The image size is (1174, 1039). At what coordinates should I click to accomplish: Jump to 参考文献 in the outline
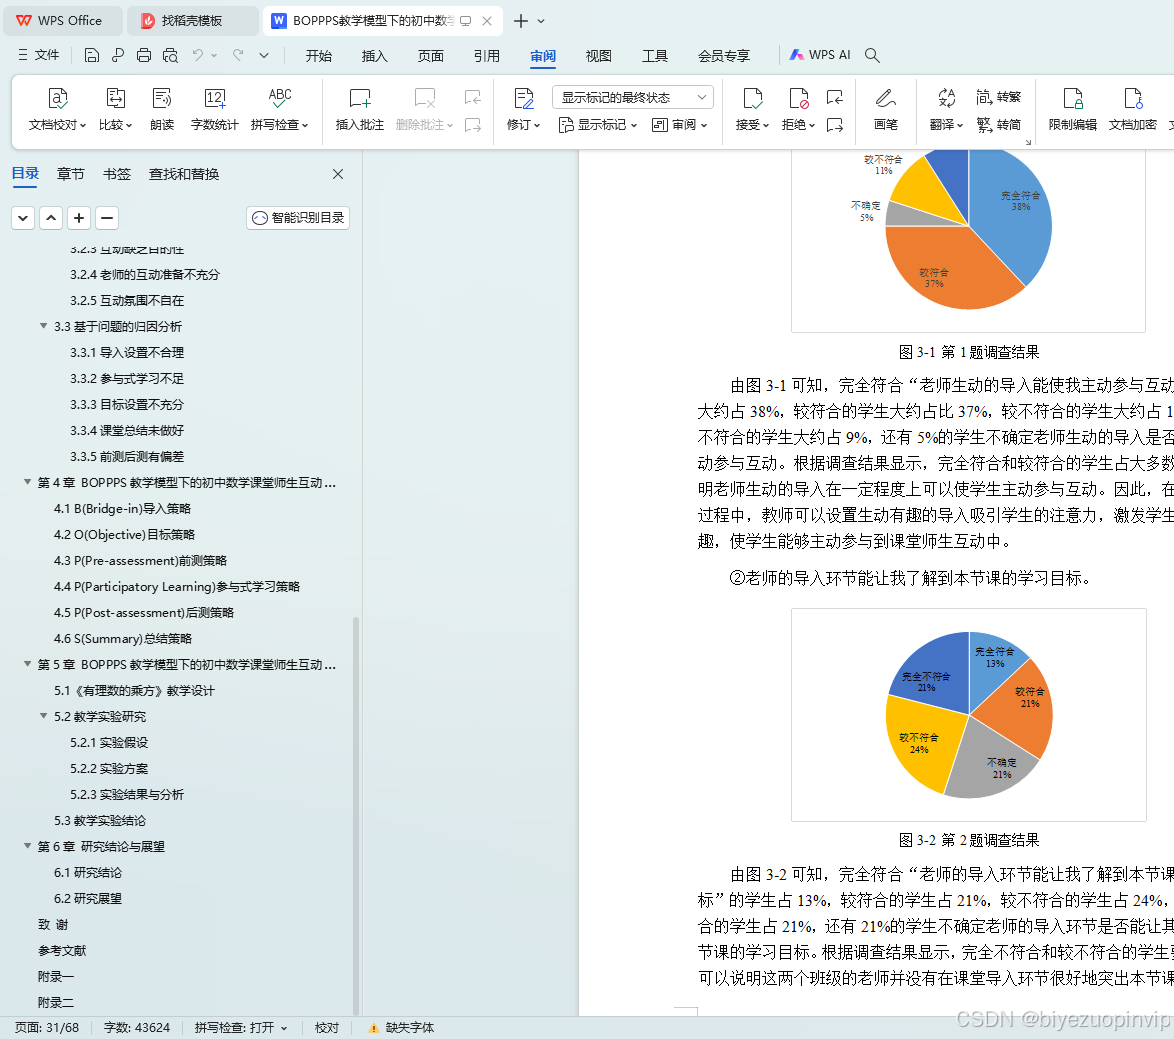(62, 951)
